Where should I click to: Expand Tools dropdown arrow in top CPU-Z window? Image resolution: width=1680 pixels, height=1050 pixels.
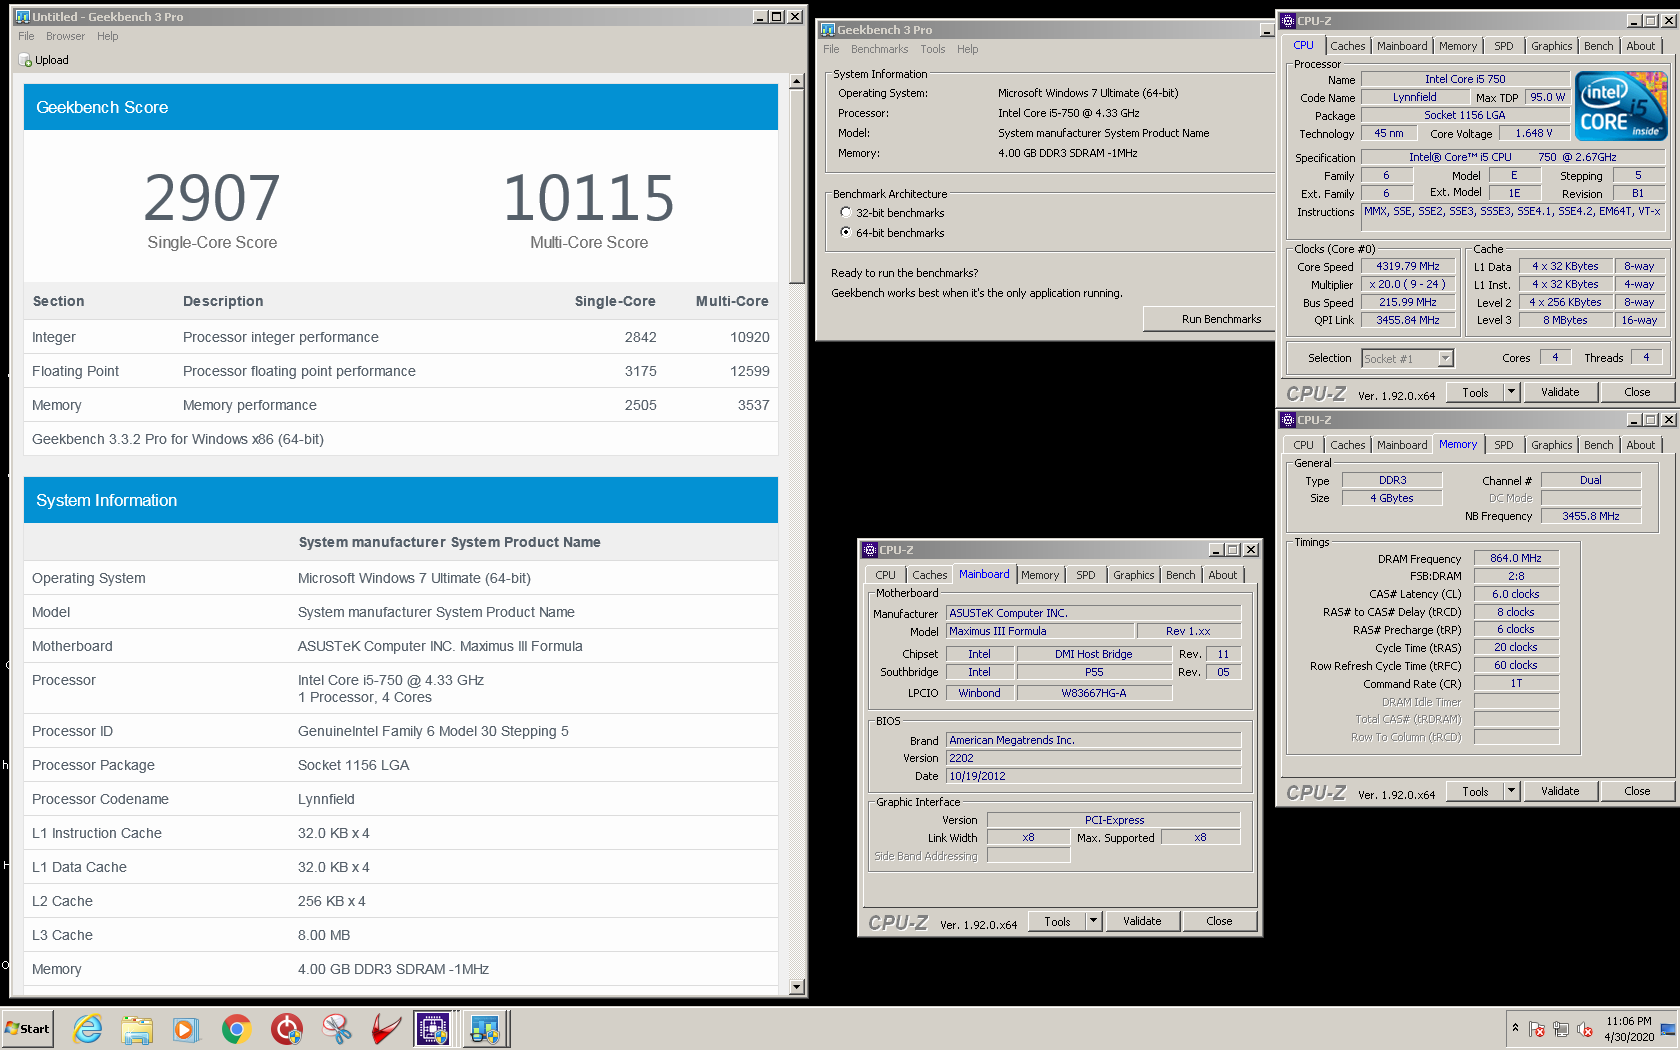1511,392
